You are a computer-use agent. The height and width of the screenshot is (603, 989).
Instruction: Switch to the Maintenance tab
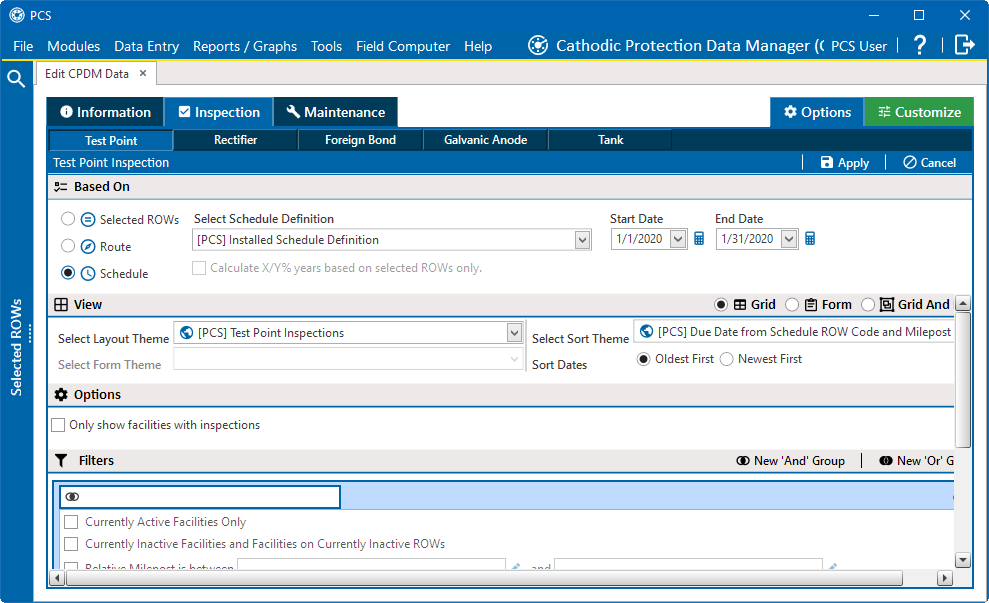pyautogui.click(x=336, y=112)
